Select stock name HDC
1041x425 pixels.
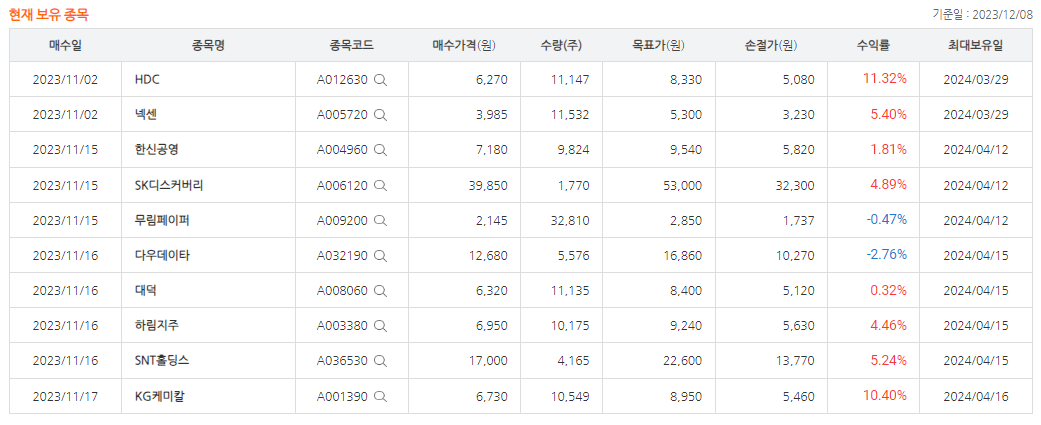tap(147, 80)
